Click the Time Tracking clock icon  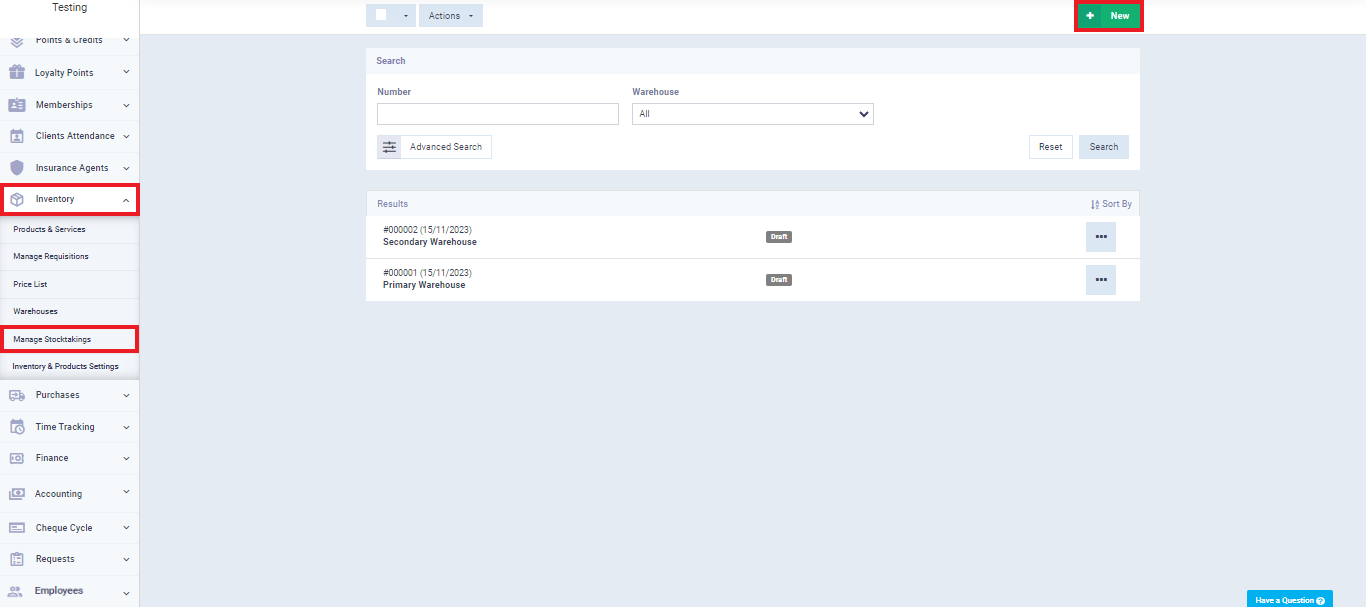(17, 427)
